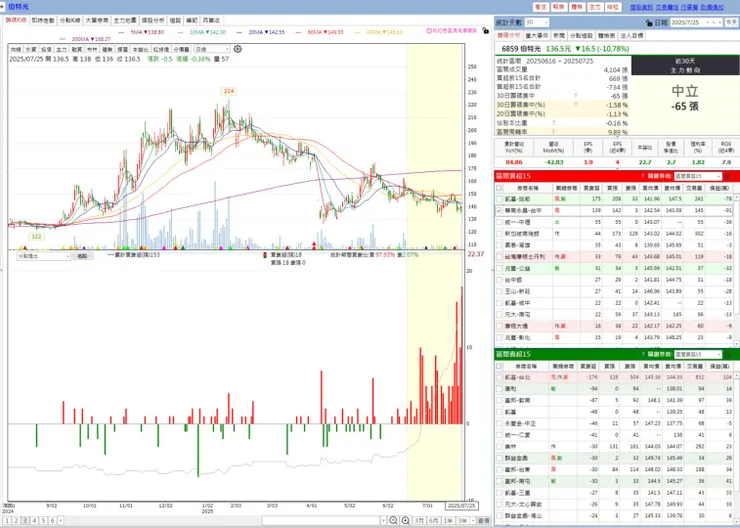Toggle the 本益比 chart toolbar button
Image resolution: width=740 pixels, height=528 pixels.
(x=140, y=49)
